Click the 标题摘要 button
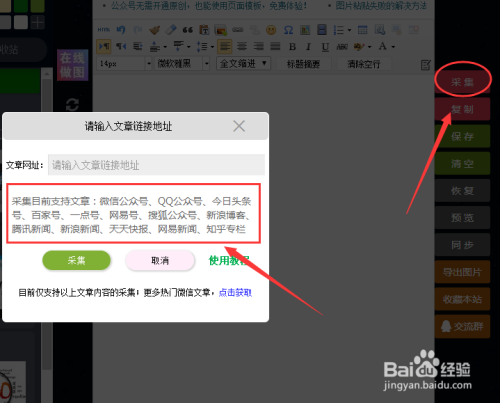The image size is (500, 403). point(303,64)
